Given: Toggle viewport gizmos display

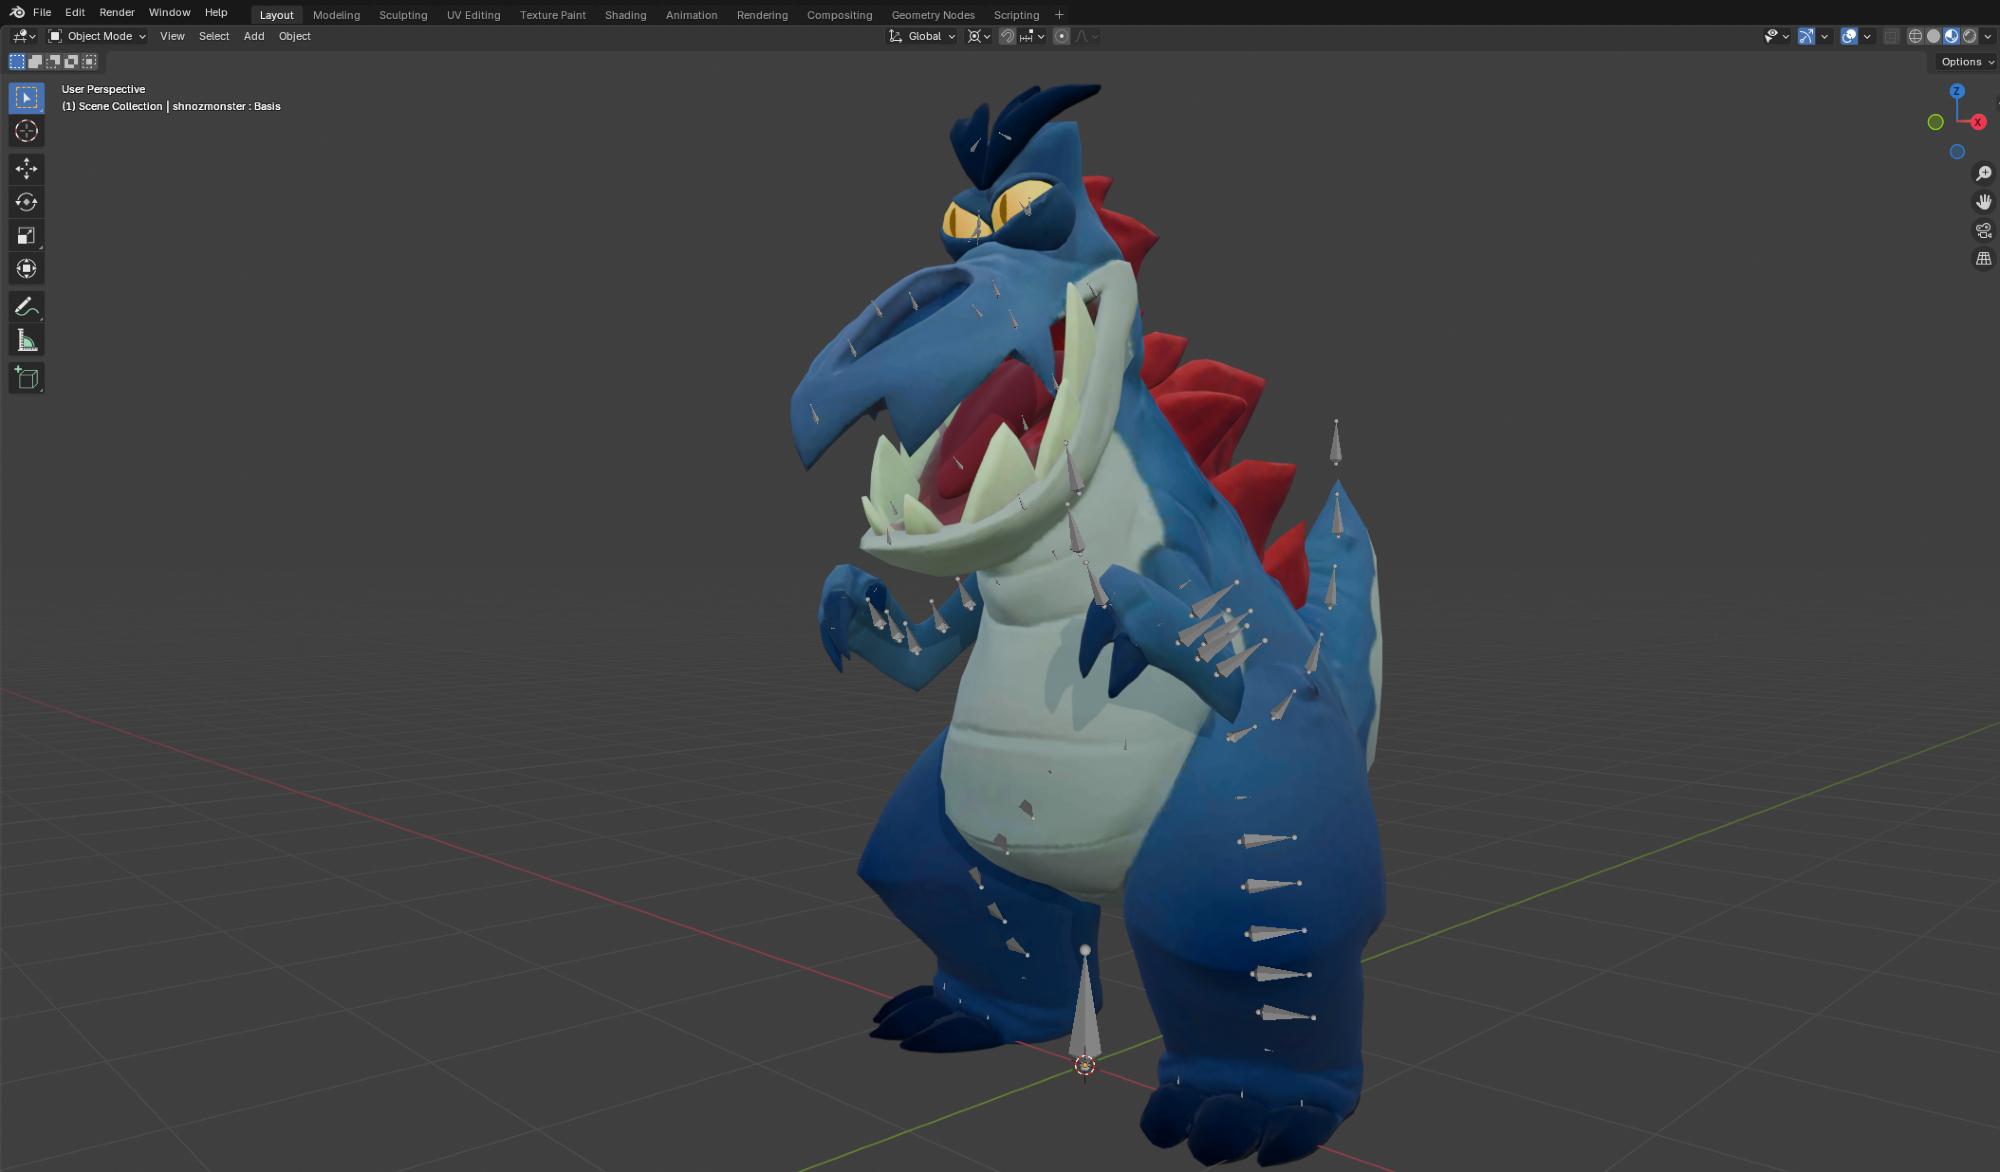Looking at the screenshot, I should click(x=1806, y=36).
